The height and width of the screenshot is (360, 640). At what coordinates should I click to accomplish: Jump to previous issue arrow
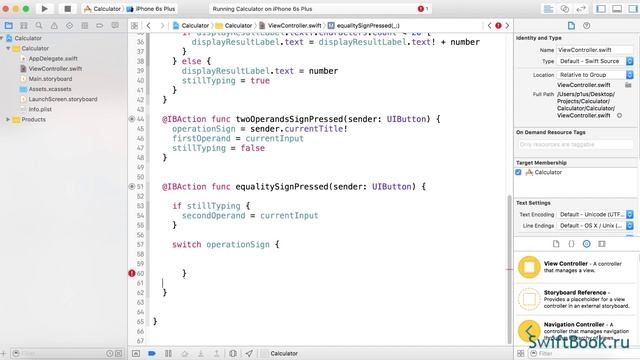tap(489, 26)
